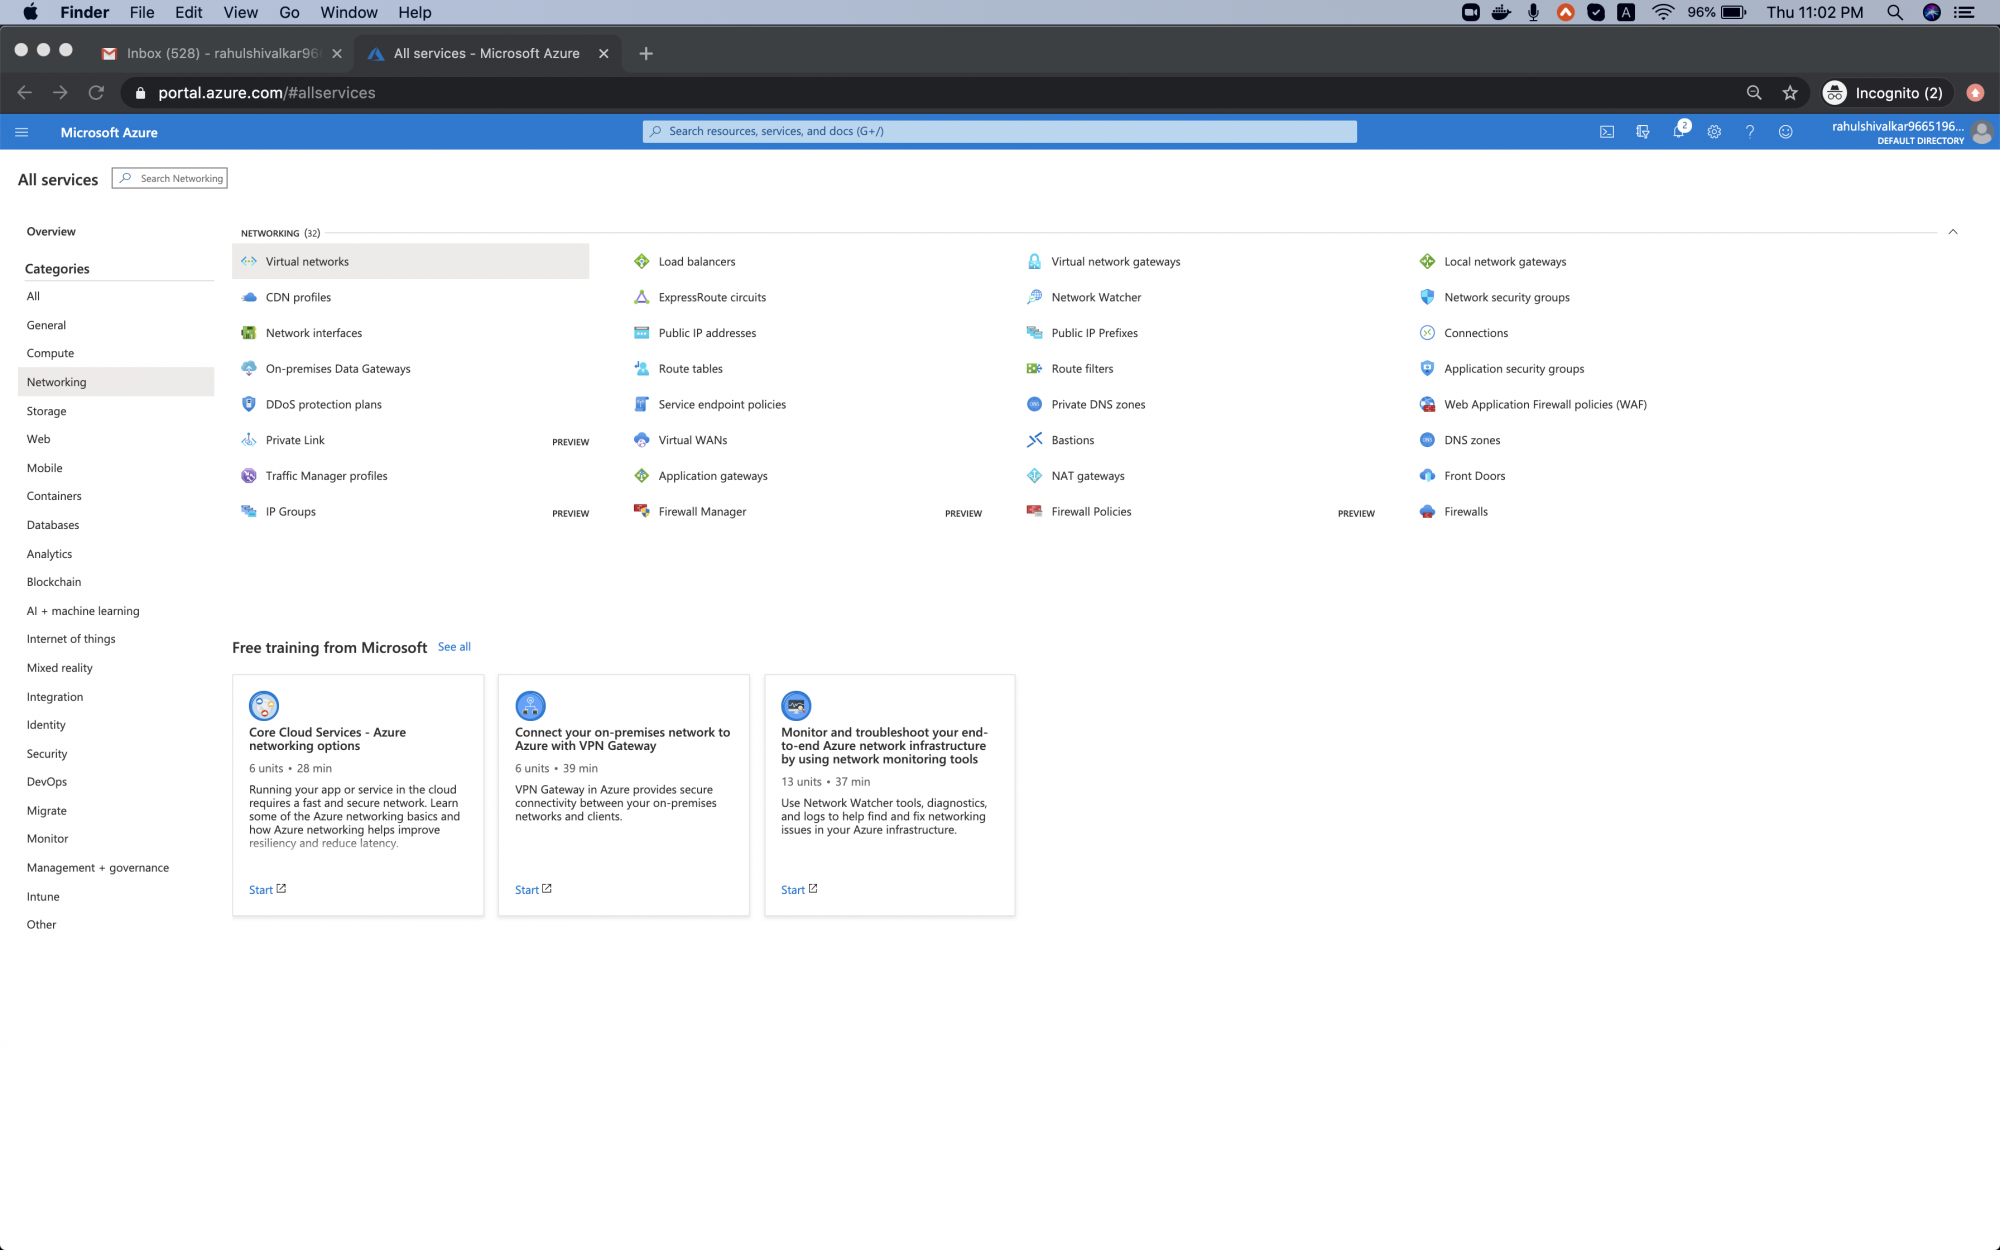Select the Networking category in sidebar
The width and height of the screenshot is (2000, 1250).
point(56,382)
